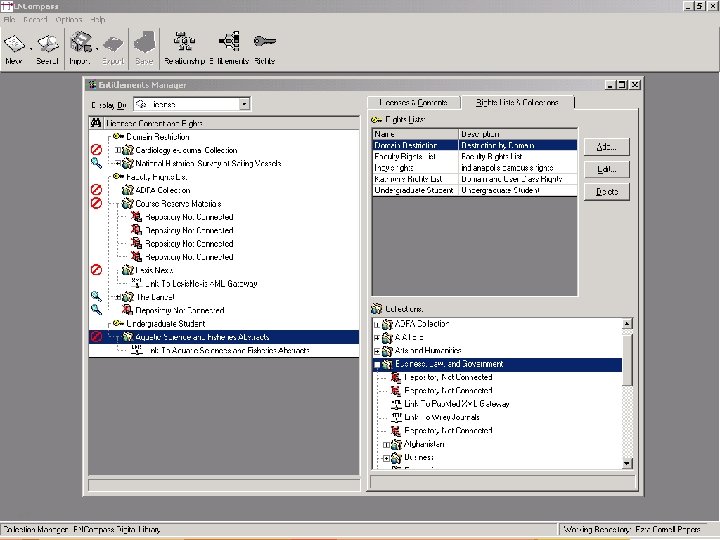Expand ADFA Collection in Collections panel

[x=377, y=325]
